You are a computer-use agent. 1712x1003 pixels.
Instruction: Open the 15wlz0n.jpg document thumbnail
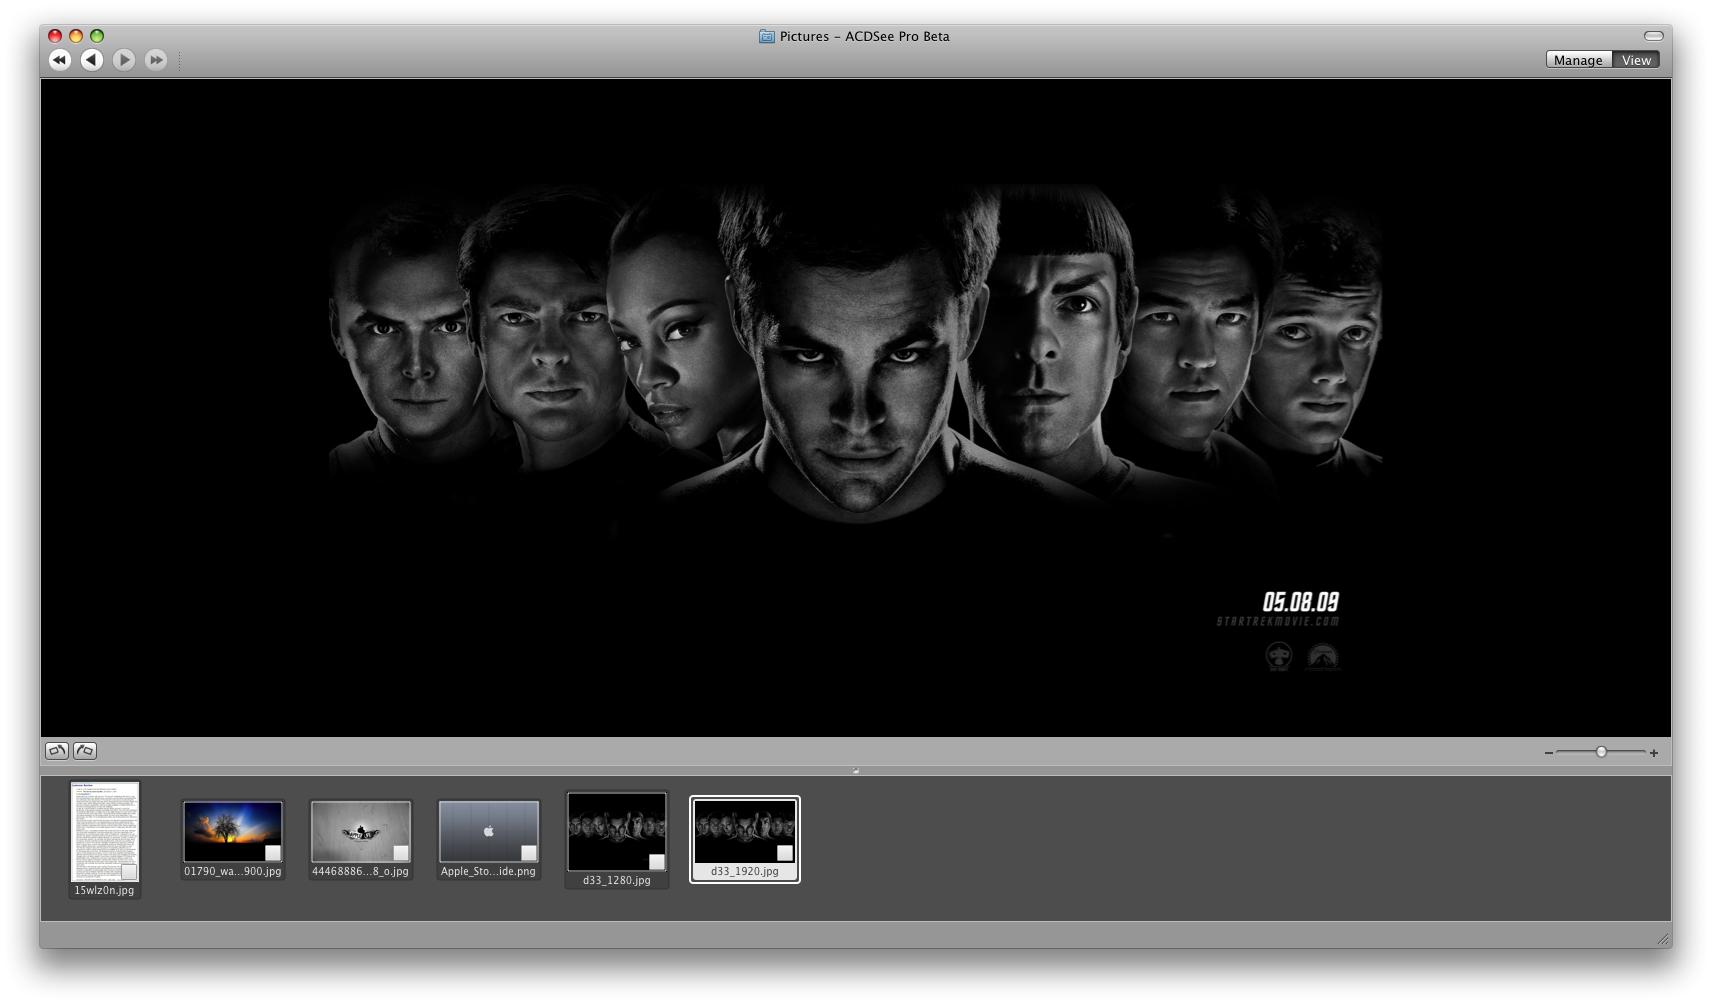(105, 831)
